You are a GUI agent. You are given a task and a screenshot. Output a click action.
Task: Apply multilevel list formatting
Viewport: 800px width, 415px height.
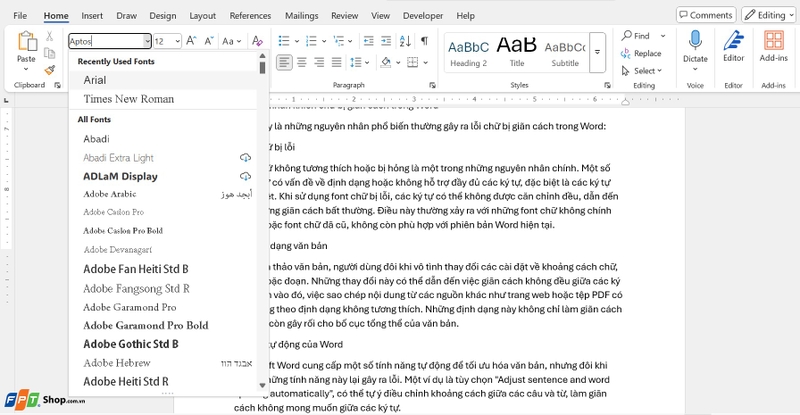338,41
